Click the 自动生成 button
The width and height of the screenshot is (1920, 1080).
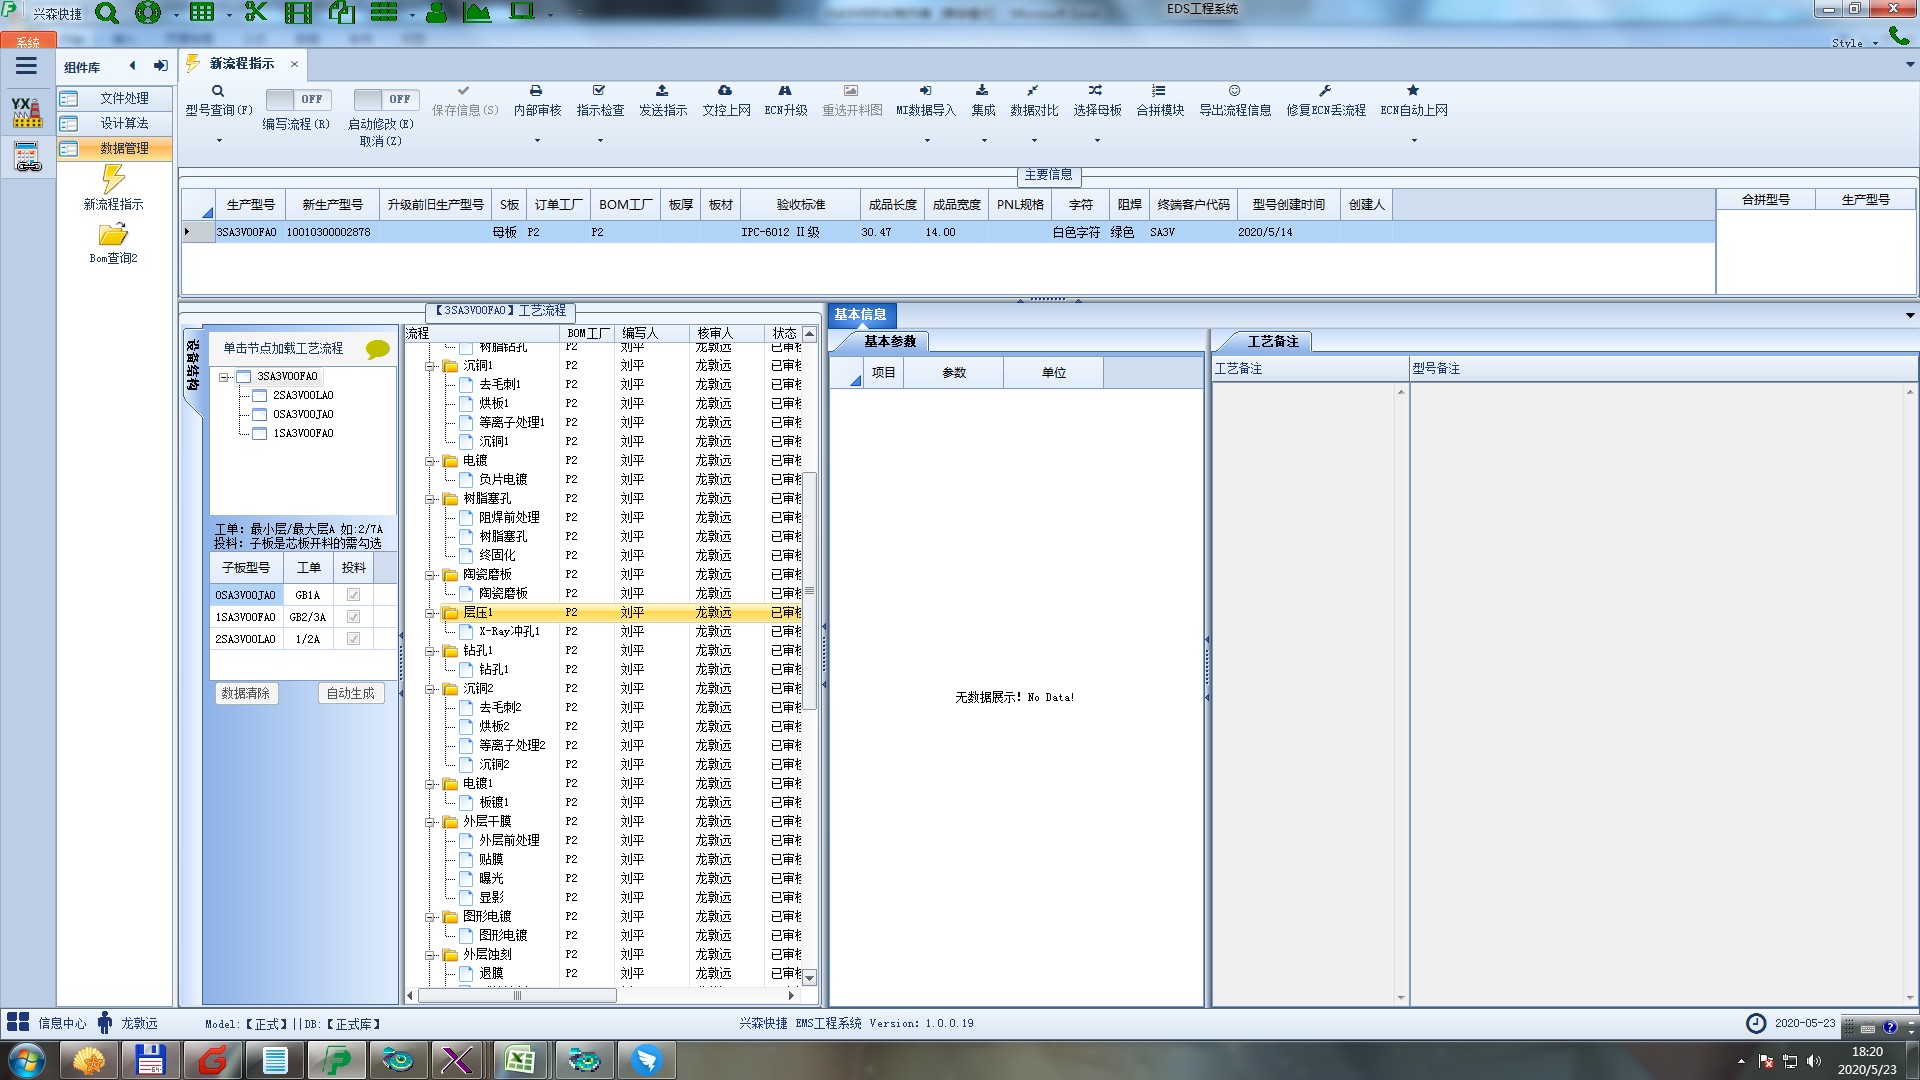pyautogui.click(x=350, y=693)
